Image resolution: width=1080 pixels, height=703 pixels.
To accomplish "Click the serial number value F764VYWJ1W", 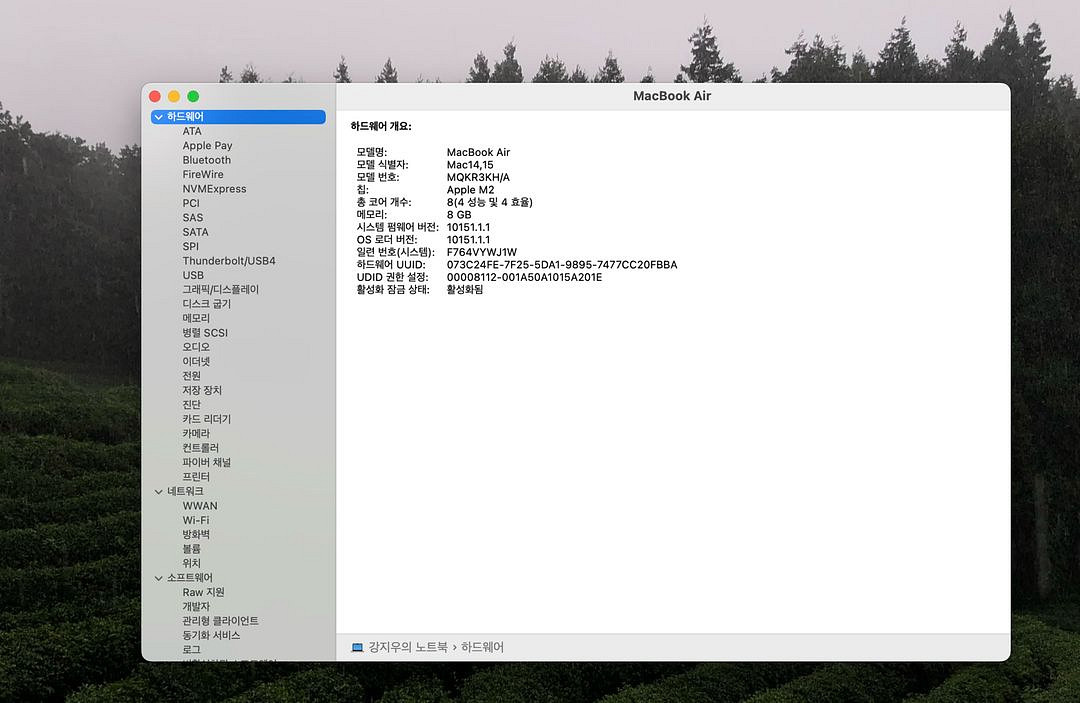I will point(481,252).
